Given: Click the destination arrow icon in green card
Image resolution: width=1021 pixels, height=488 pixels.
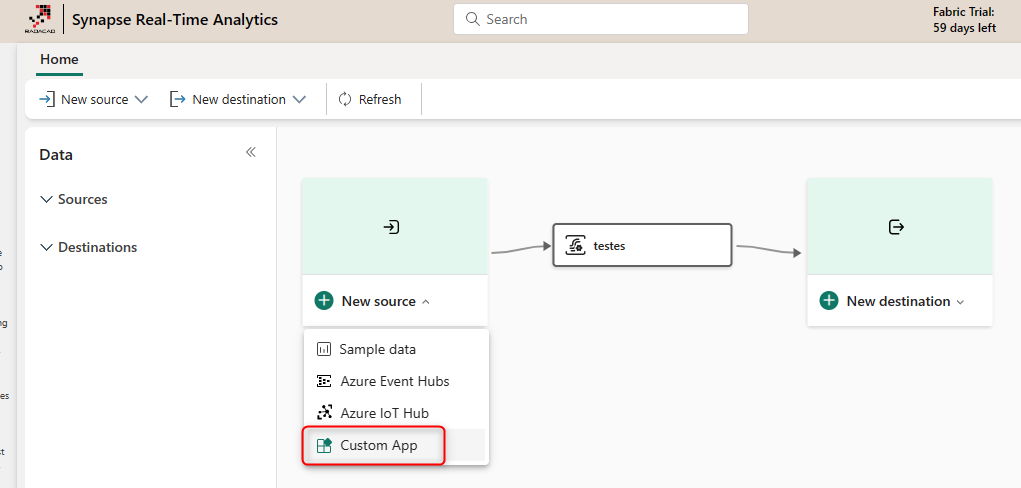Looking at the screenshot, I should click(x=896, y=227).
